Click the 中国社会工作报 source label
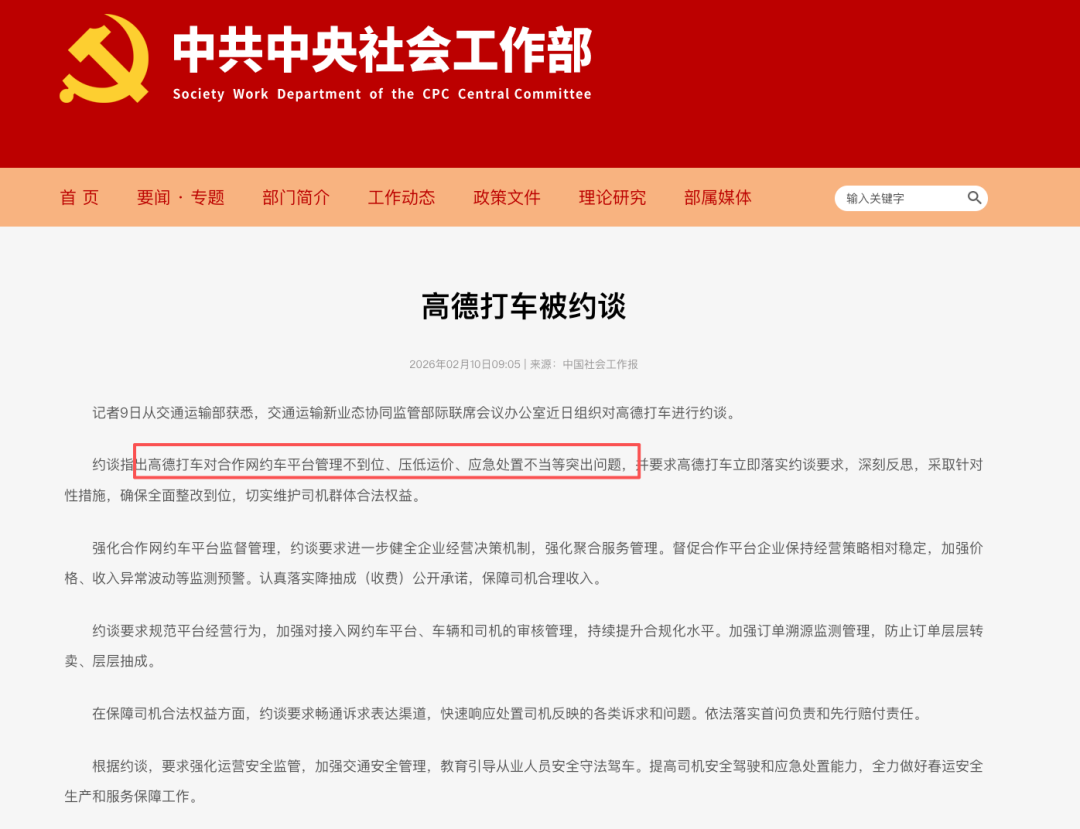Viewport: 1080px width, 829px height. click(x=600, y=364)
